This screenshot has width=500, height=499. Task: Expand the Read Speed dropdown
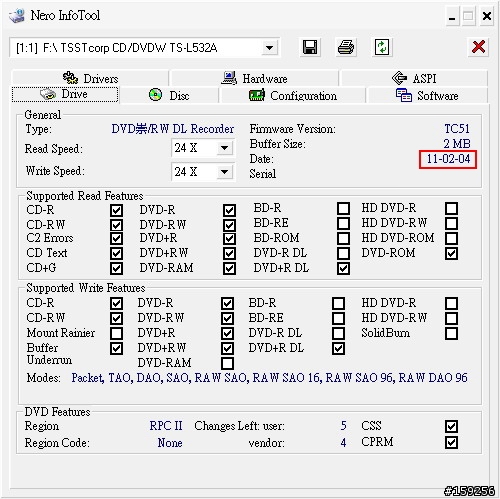coord(224,148)
